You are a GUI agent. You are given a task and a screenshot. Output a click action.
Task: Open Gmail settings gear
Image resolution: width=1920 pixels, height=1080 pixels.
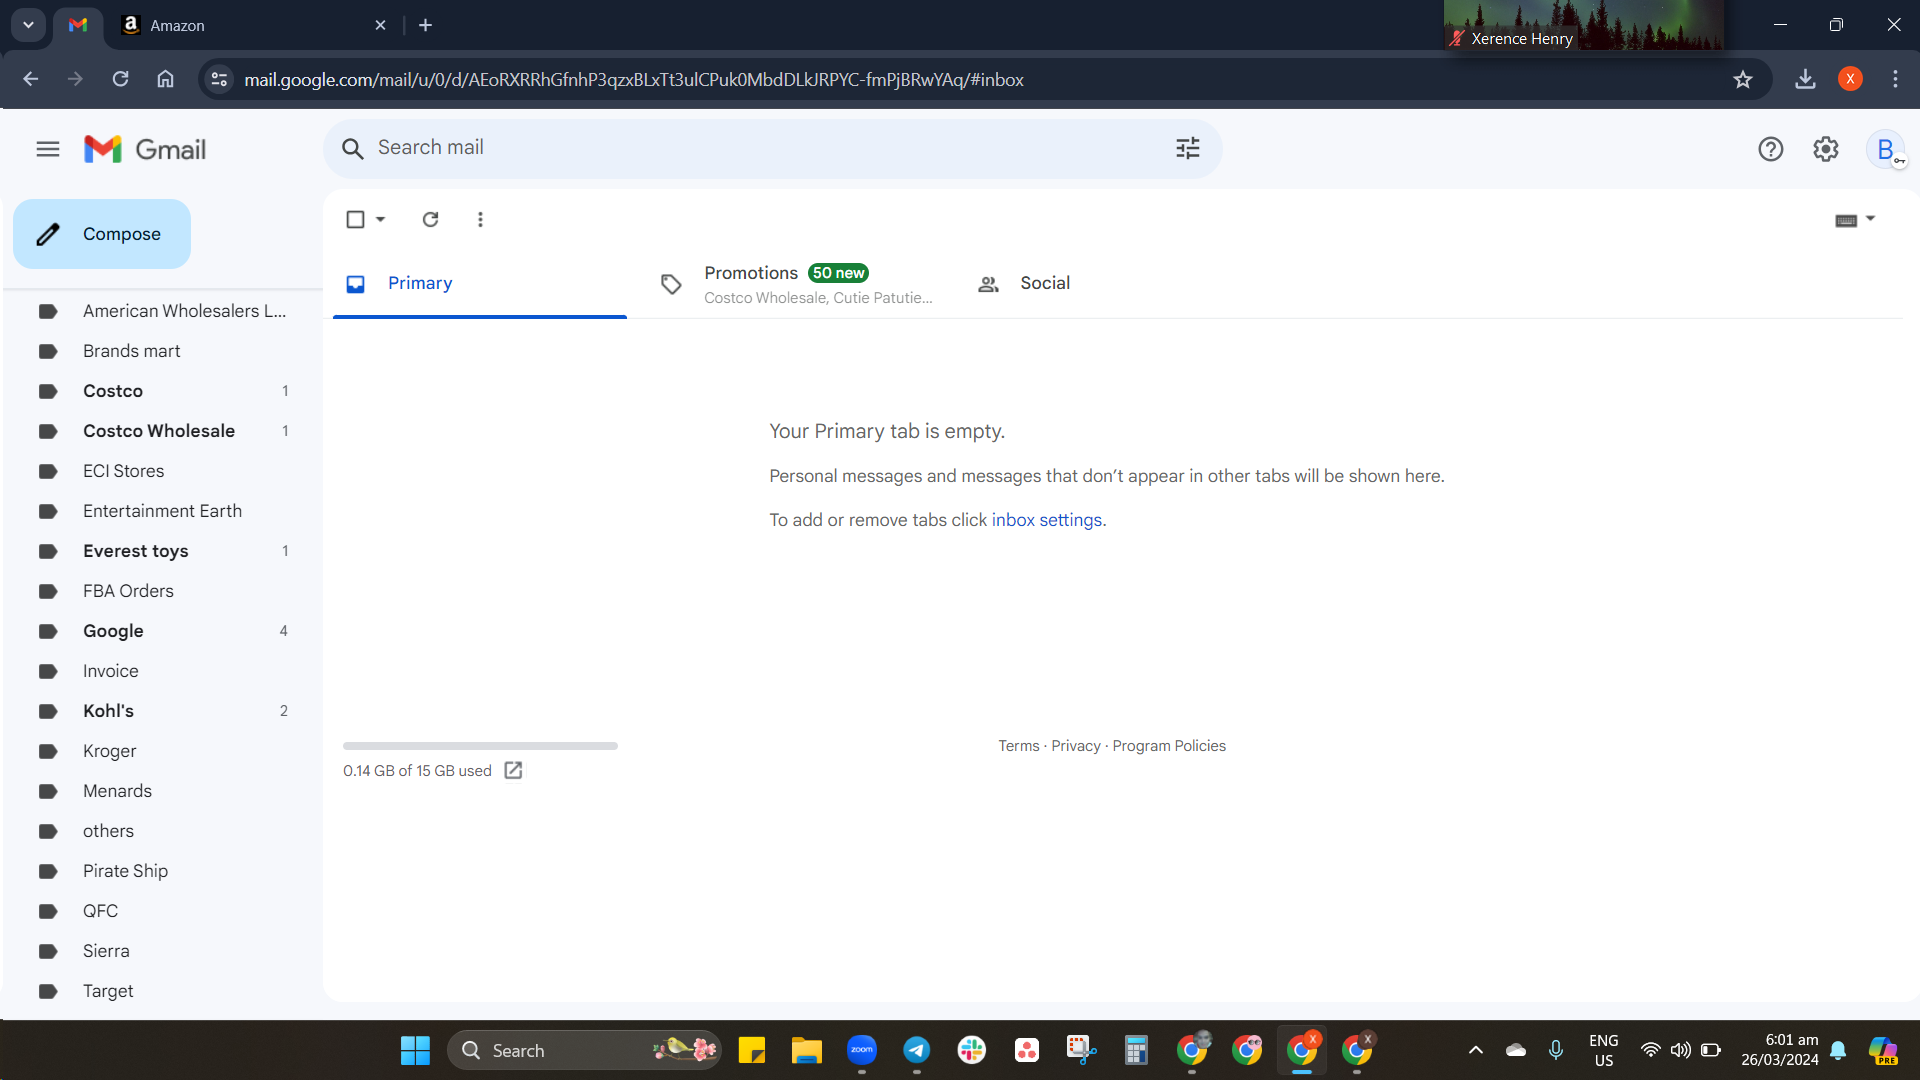[x=1825, y=149]
